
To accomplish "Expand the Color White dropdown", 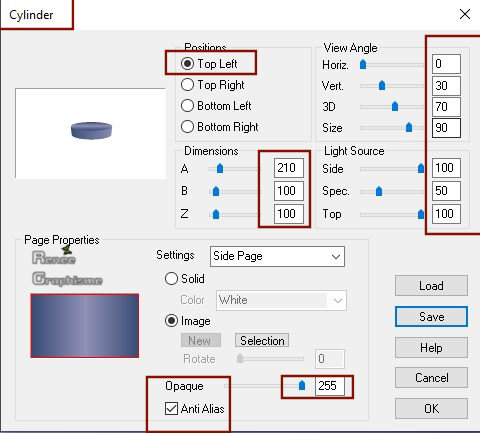I will [x=281, y=300].
